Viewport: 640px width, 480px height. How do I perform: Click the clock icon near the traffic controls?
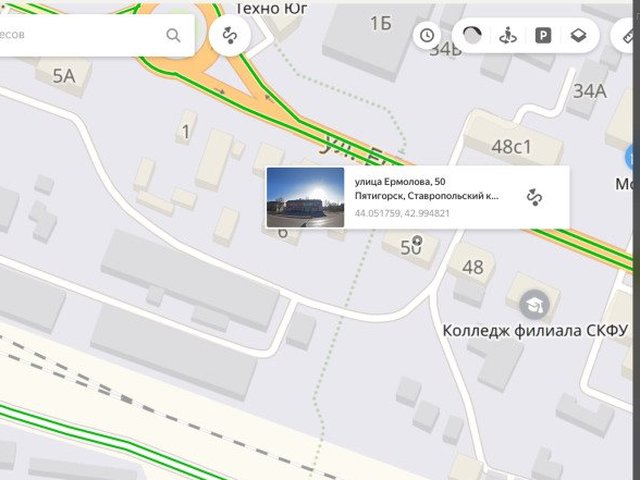click(x=427, y=36)
